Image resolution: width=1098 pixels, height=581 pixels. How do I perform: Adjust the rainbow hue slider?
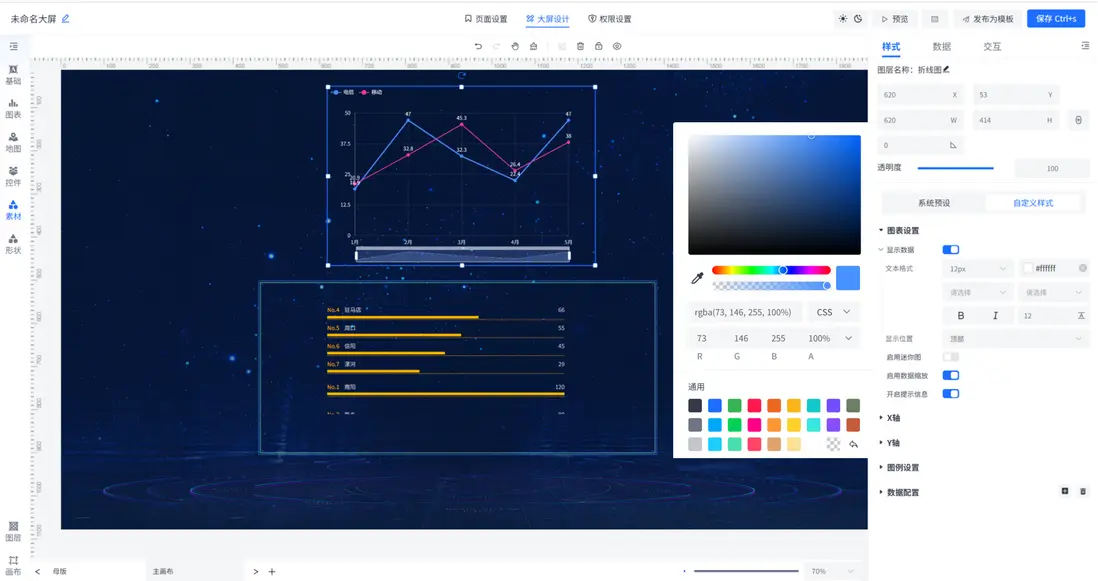click(x=771, y=270)
